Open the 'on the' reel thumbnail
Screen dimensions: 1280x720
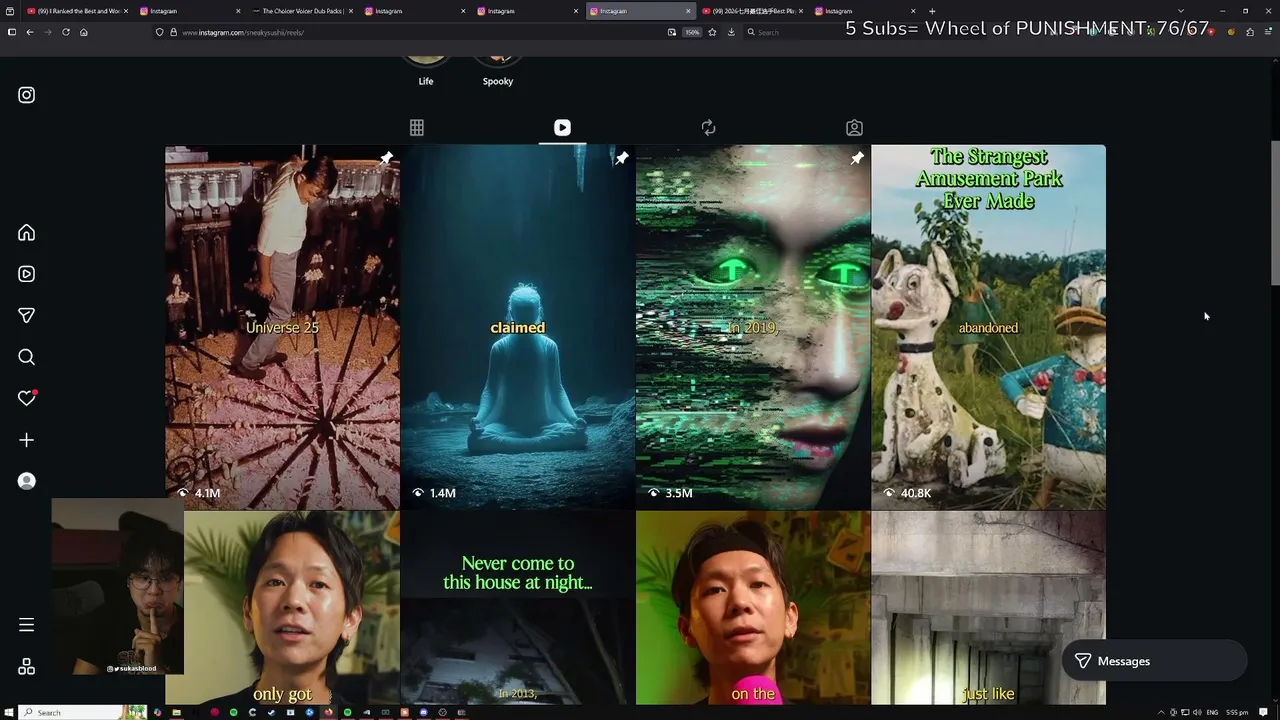coord(753,608)
